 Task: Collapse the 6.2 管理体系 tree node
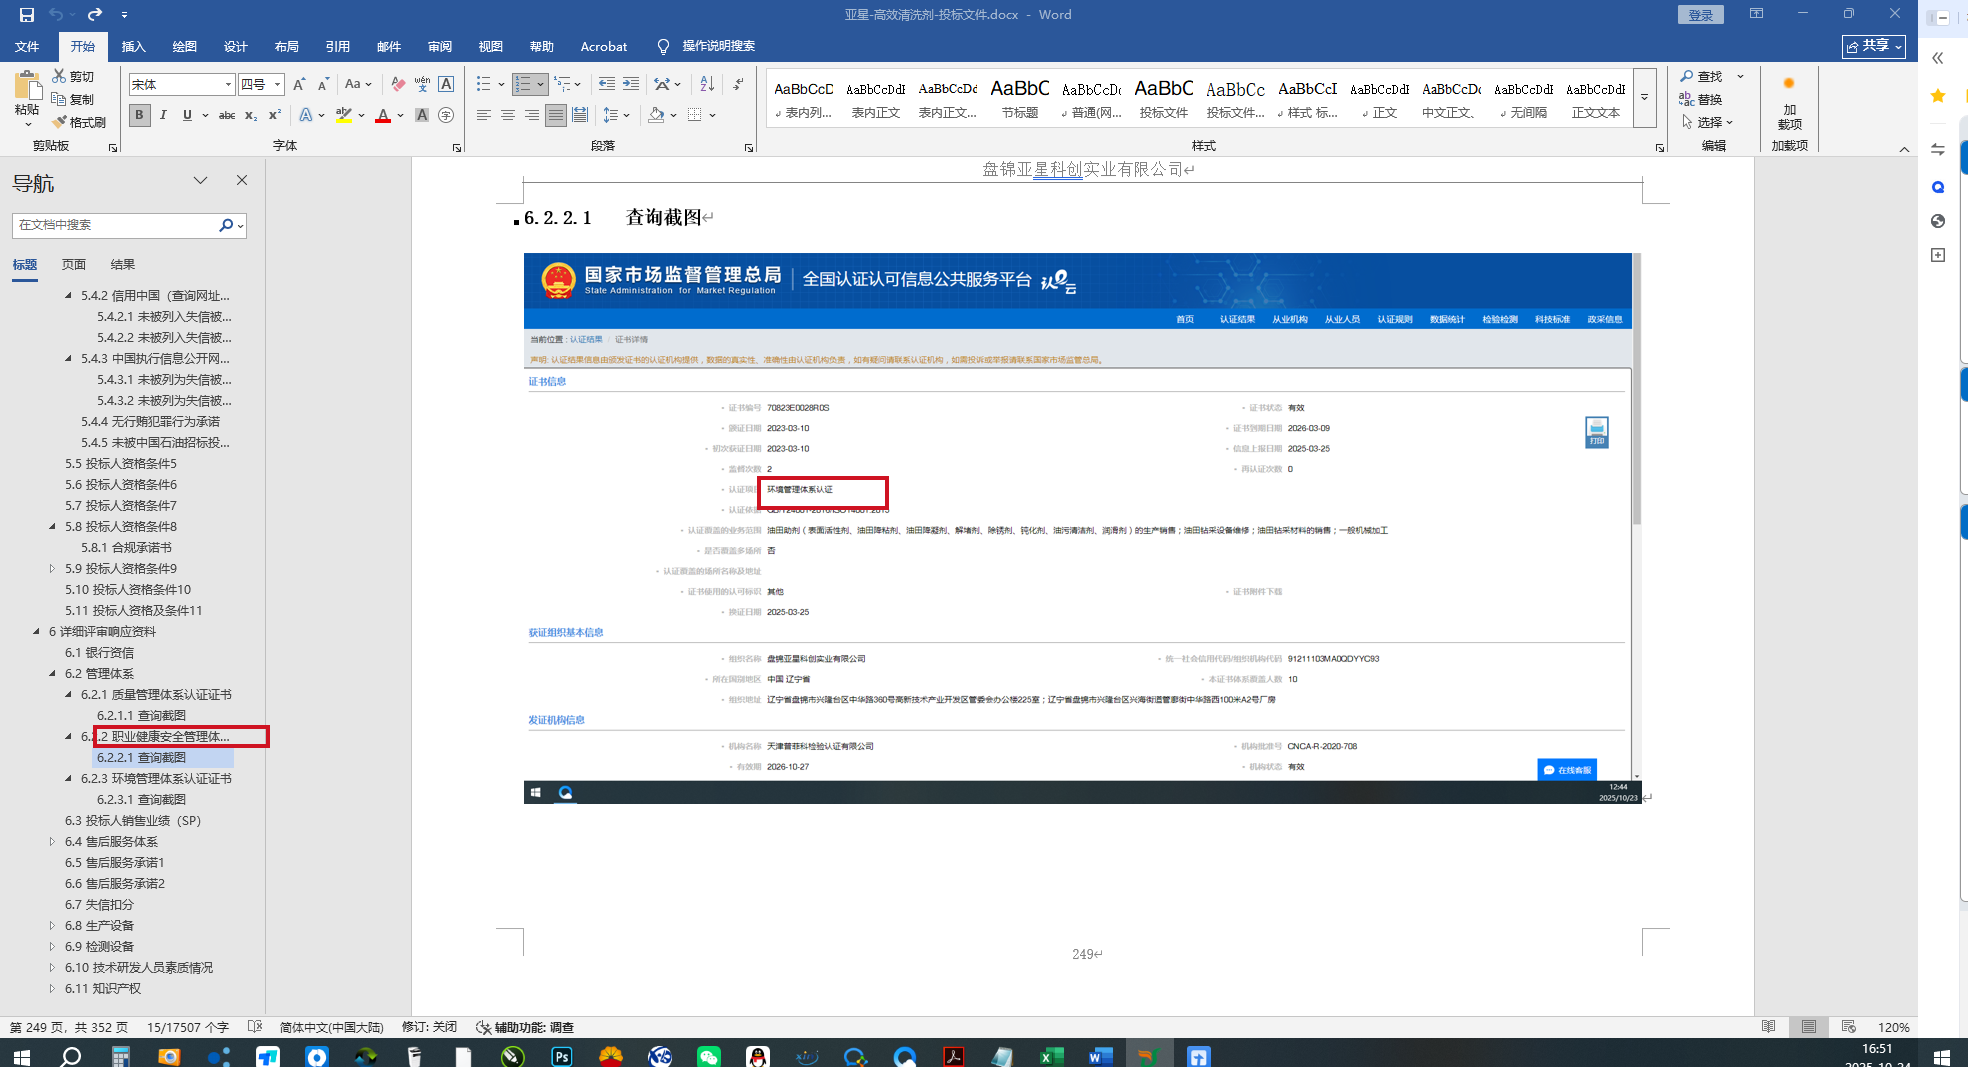53,674
